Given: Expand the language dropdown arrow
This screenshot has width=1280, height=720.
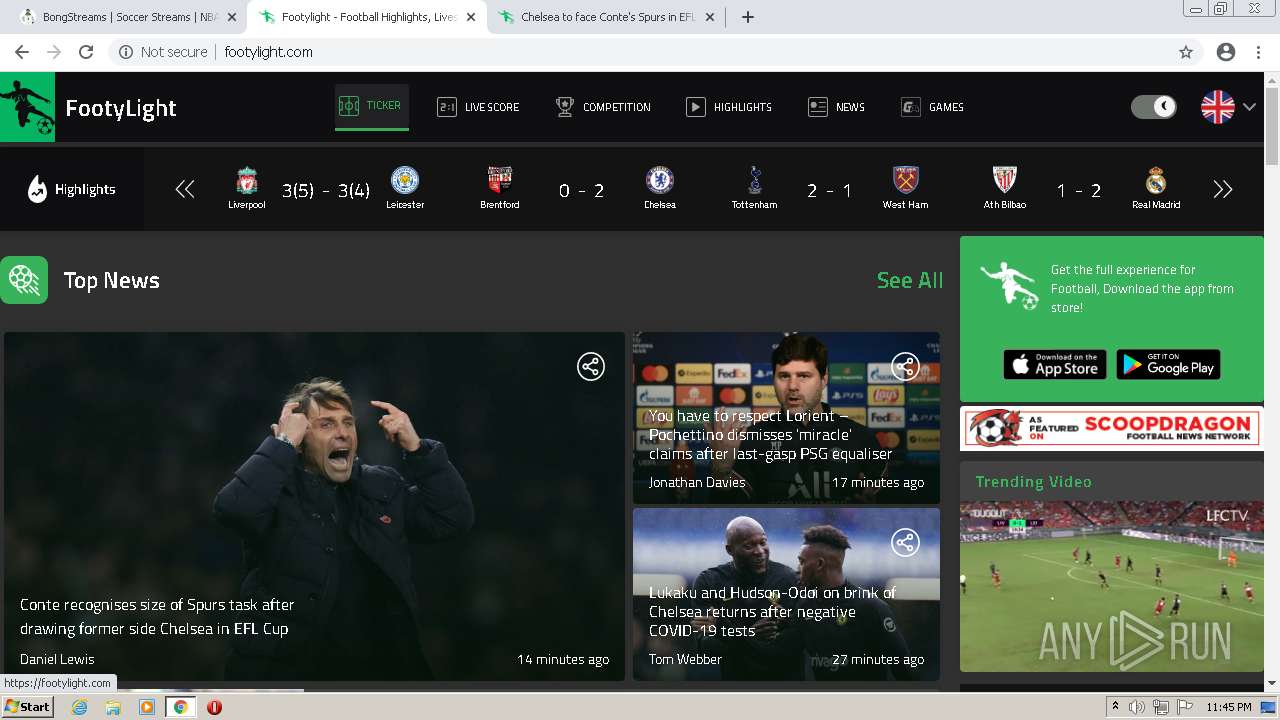Looking at the screenshot, I should 1250,107.
